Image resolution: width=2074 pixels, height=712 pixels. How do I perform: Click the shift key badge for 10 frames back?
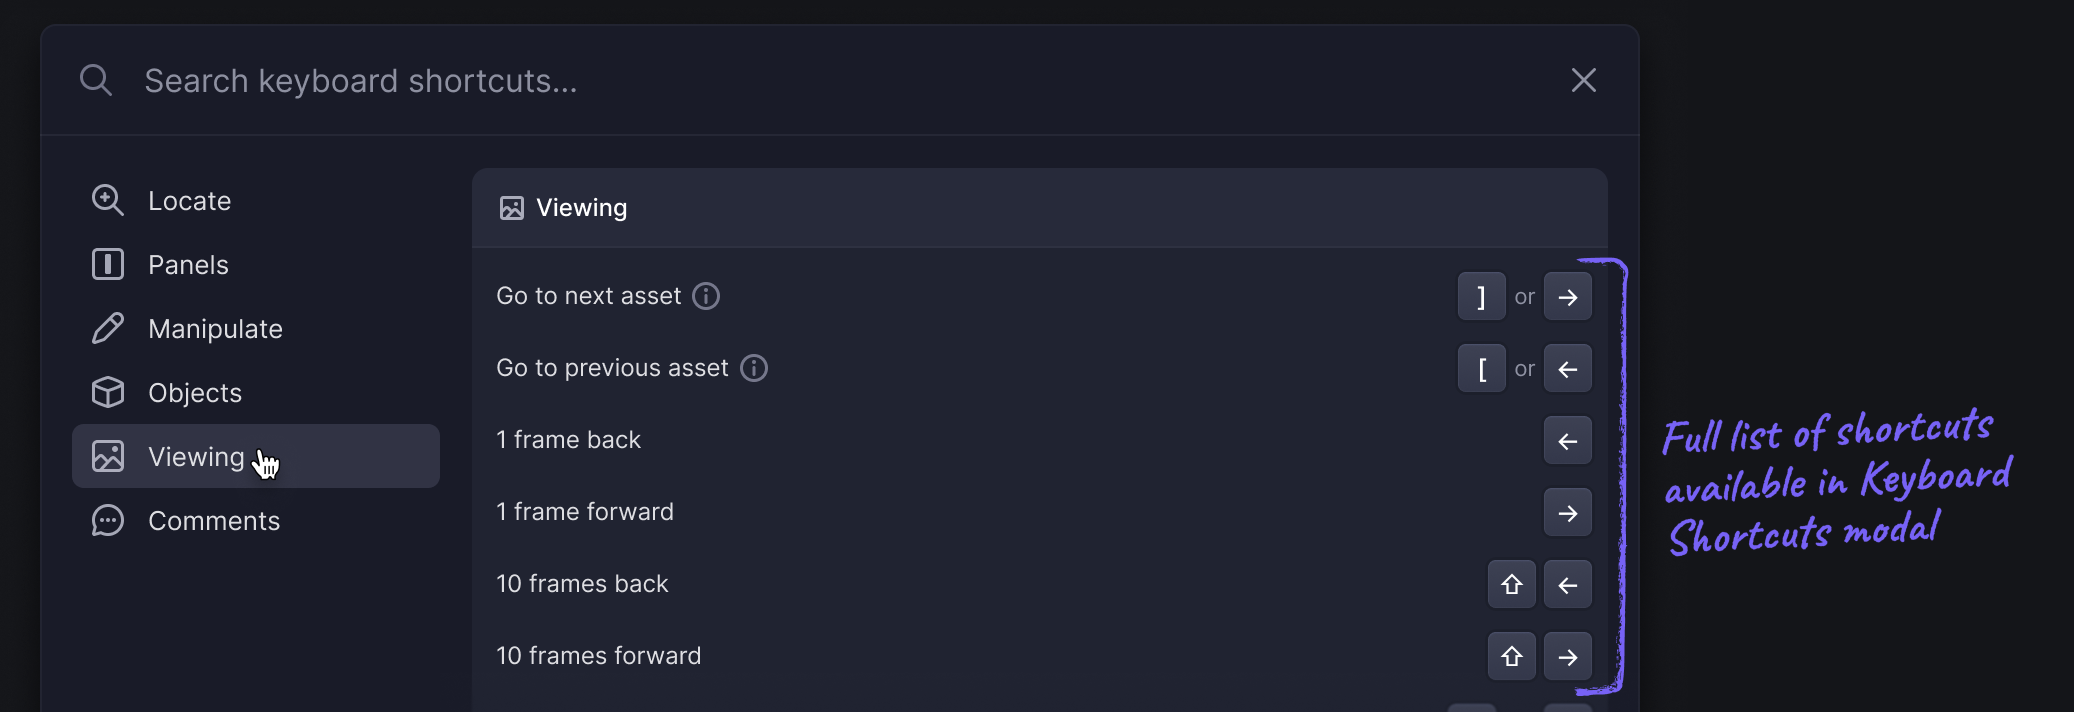coord(1511,584)
